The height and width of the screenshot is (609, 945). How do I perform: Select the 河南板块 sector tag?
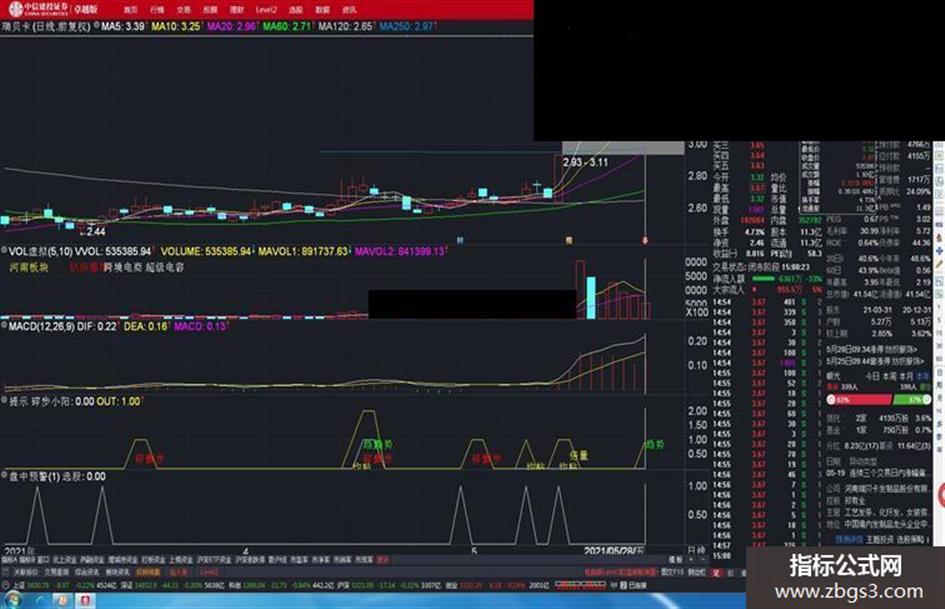[x=29, y=267]
